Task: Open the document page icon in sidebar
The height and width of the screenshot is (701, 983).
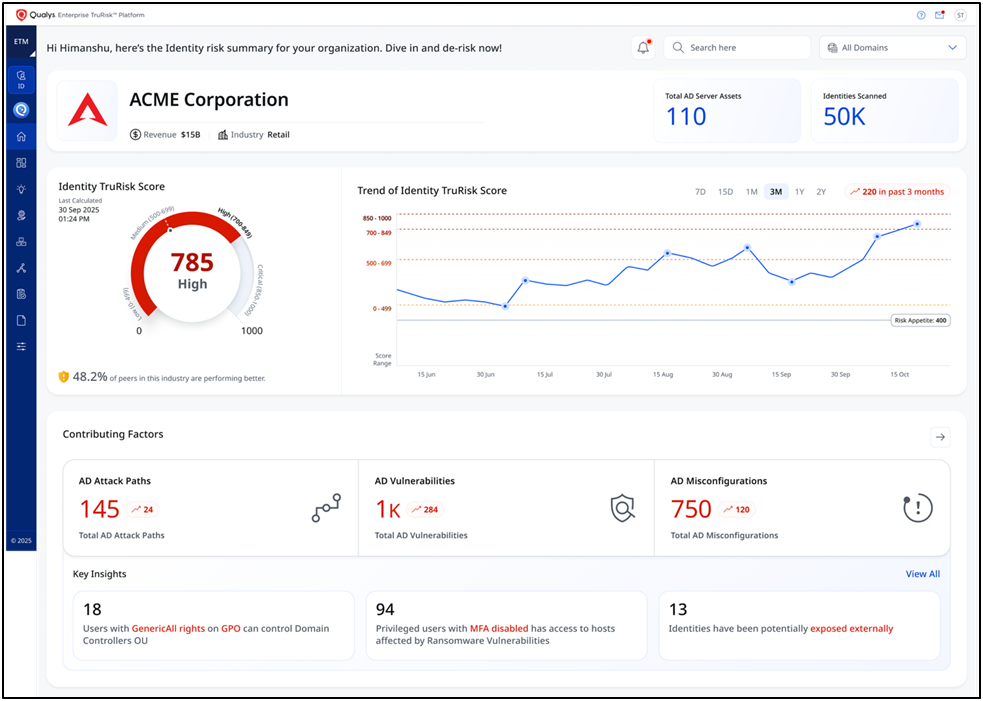Action: (21, 320)
